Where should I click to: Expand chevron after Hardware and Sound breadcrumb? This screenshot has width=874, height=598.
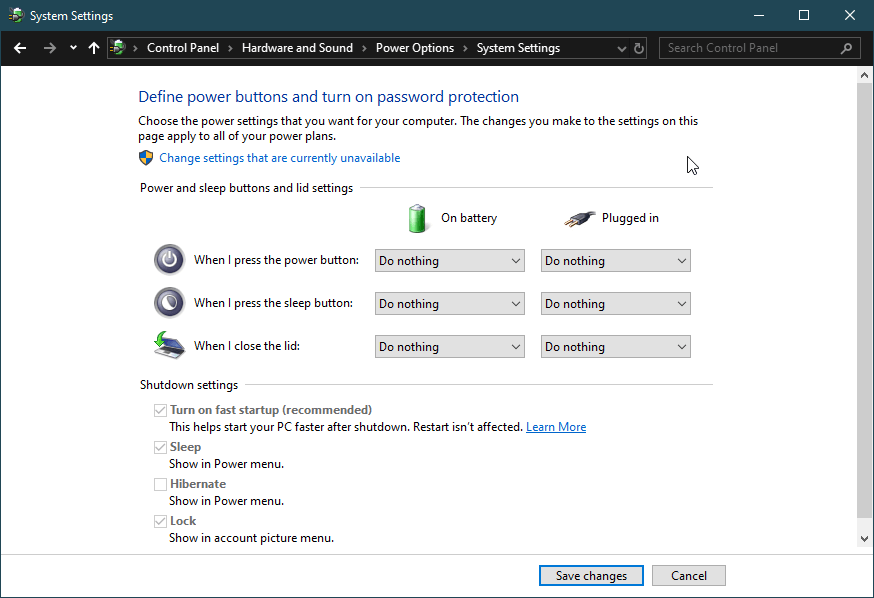(x=365, y=48)
